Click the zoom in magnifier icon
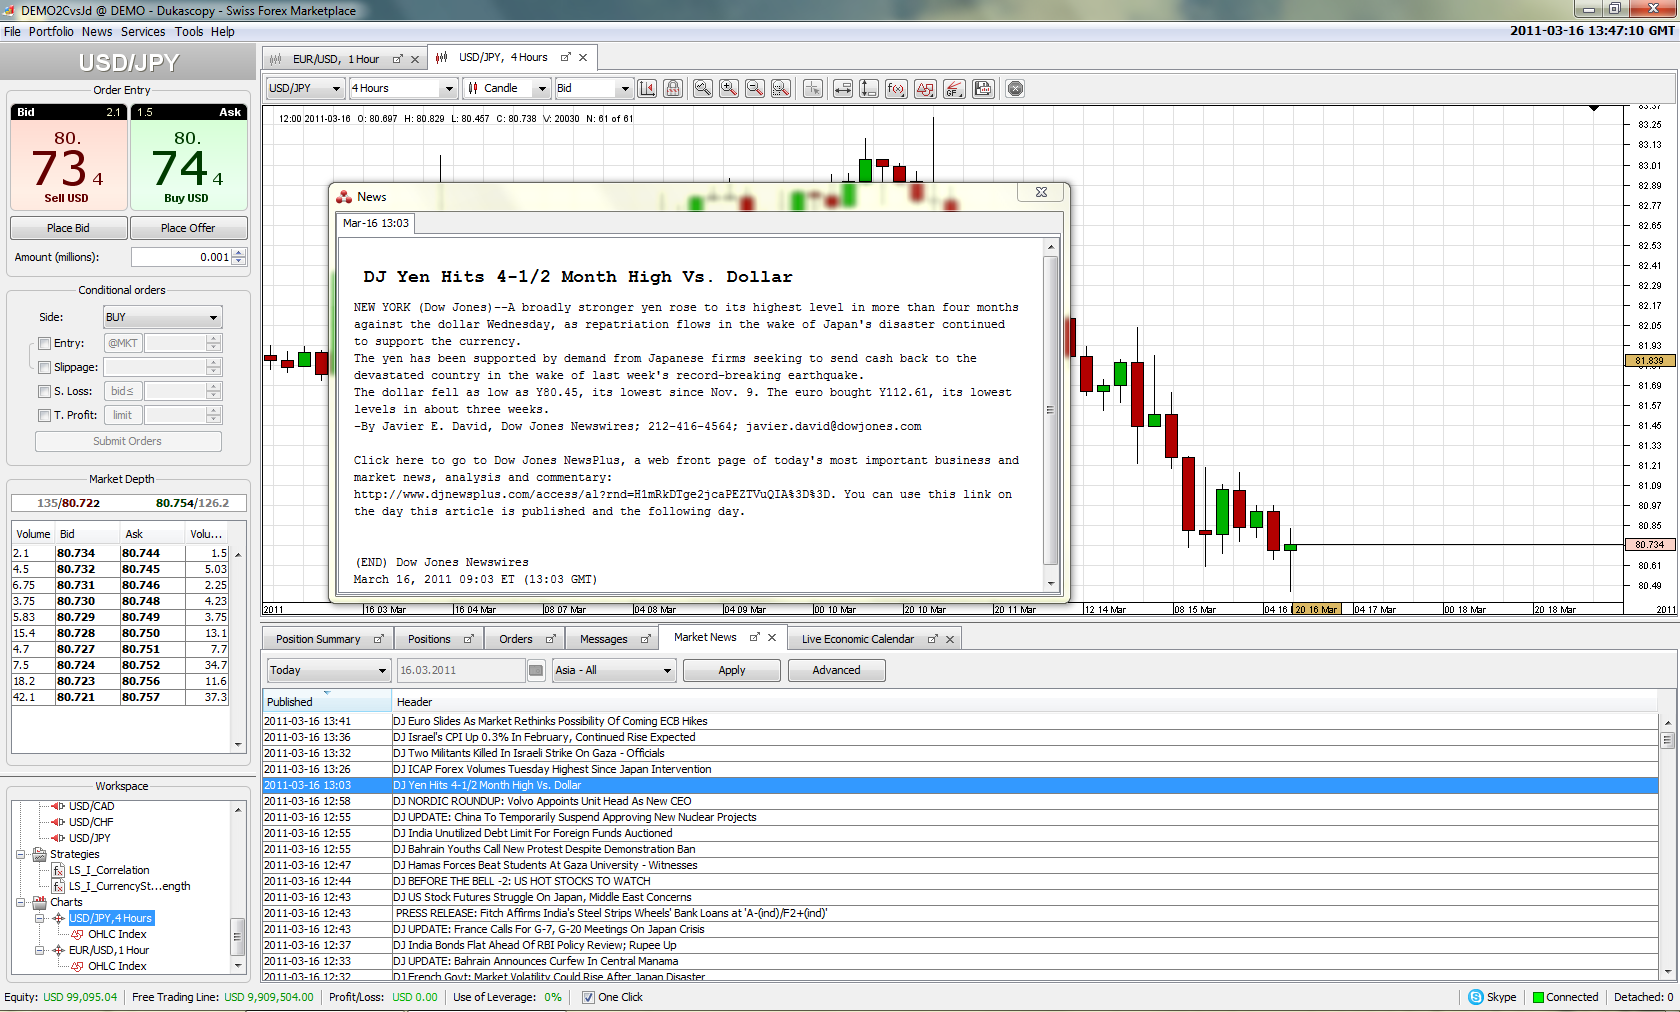 tap(729, 88)
